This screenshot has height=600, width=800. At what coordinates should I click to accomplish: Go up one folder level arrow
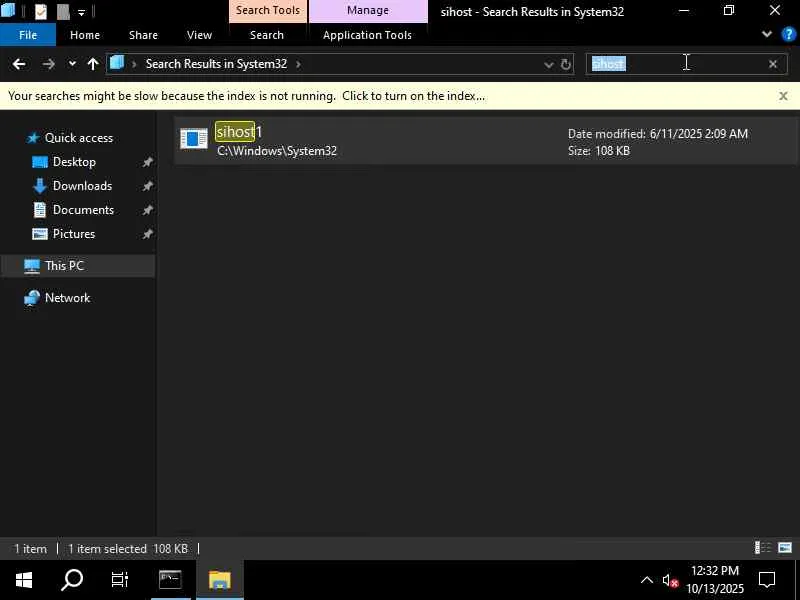tap(92, 64)
